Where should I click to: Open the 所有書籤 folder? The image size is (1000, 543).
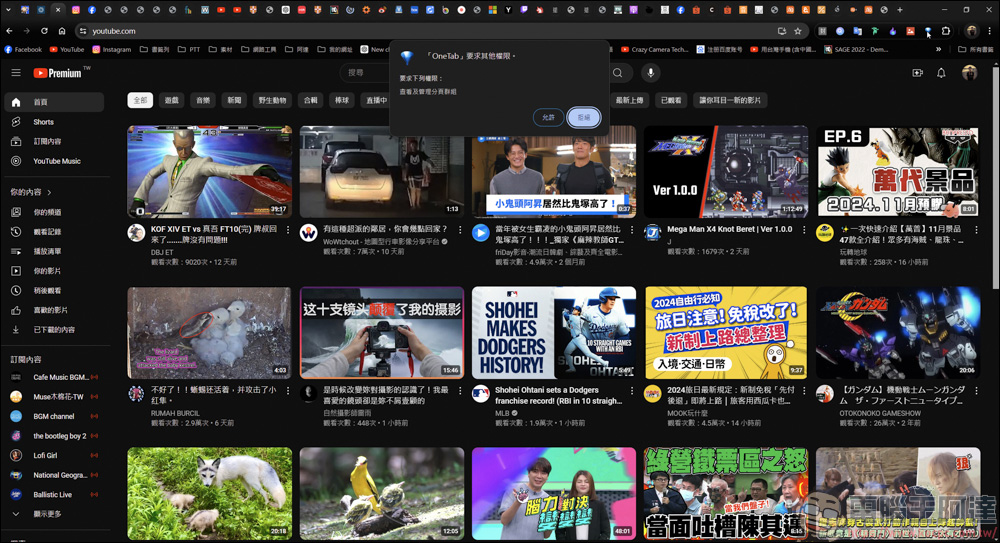click(x=975, y=49)
